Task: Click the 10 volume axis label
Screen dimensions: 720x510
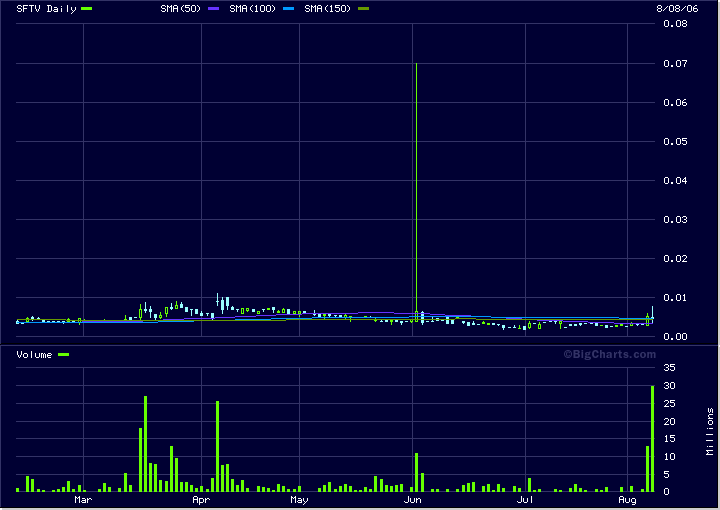Action: click(669, 457)
